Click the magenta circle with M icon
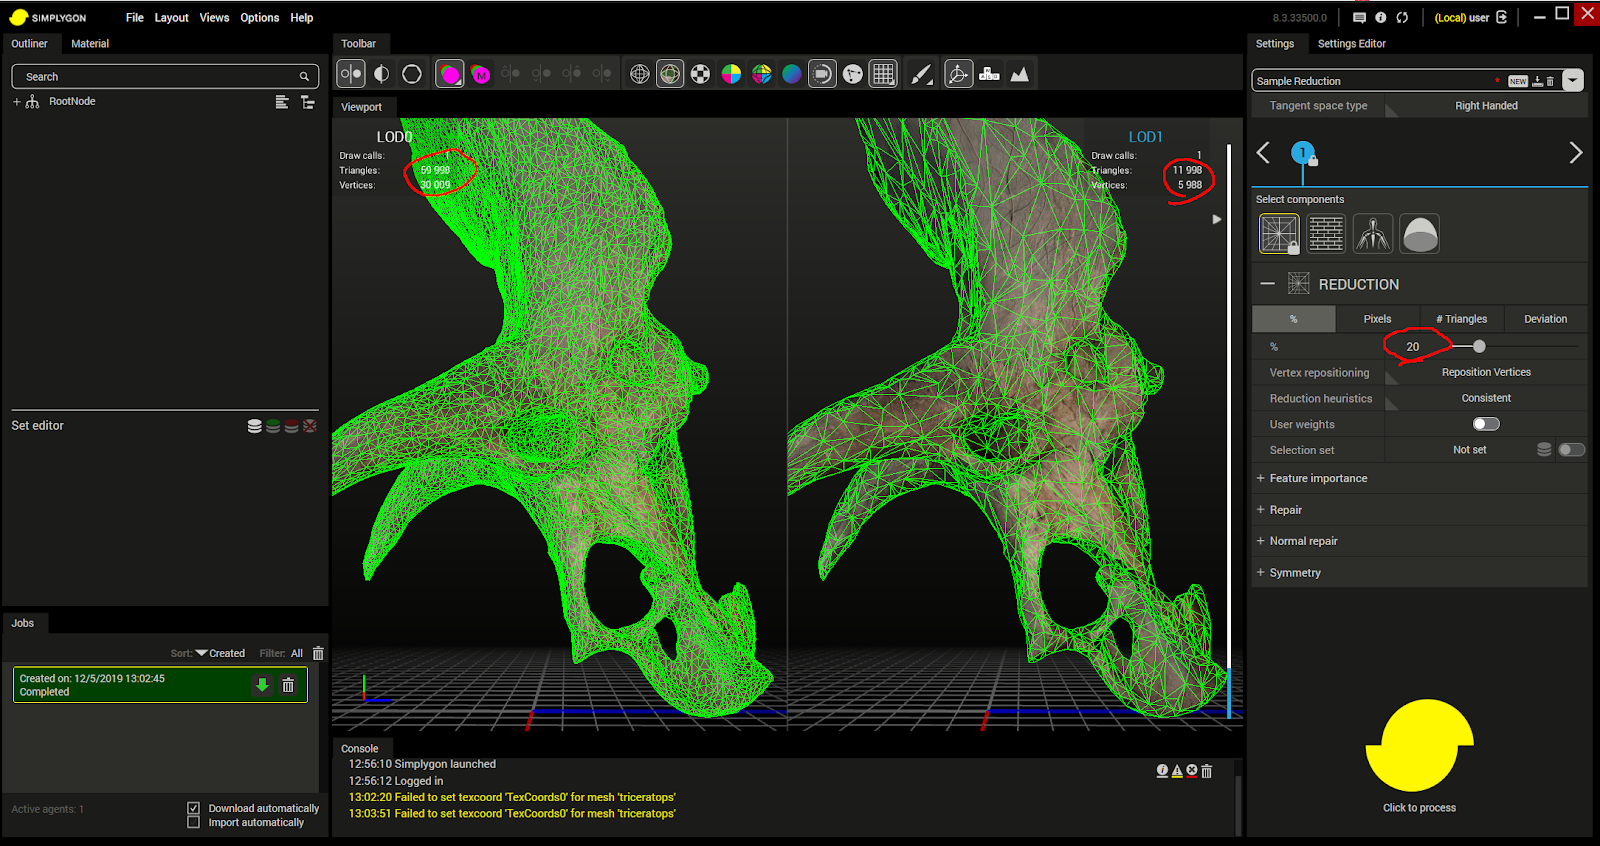The height and width of the screenshot is (846, 1600). coord(481,74)
